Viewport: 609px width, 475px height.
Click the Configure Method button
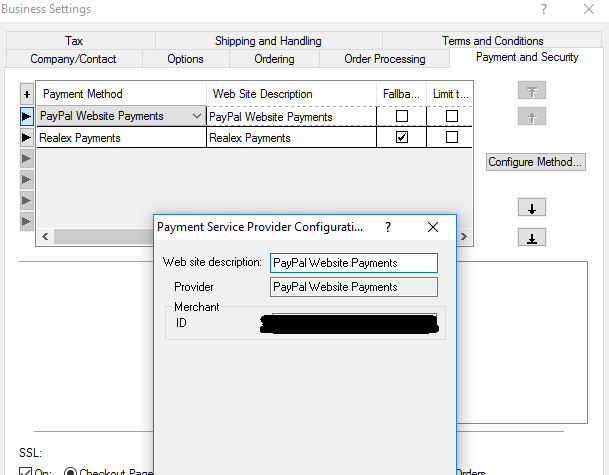536,162
